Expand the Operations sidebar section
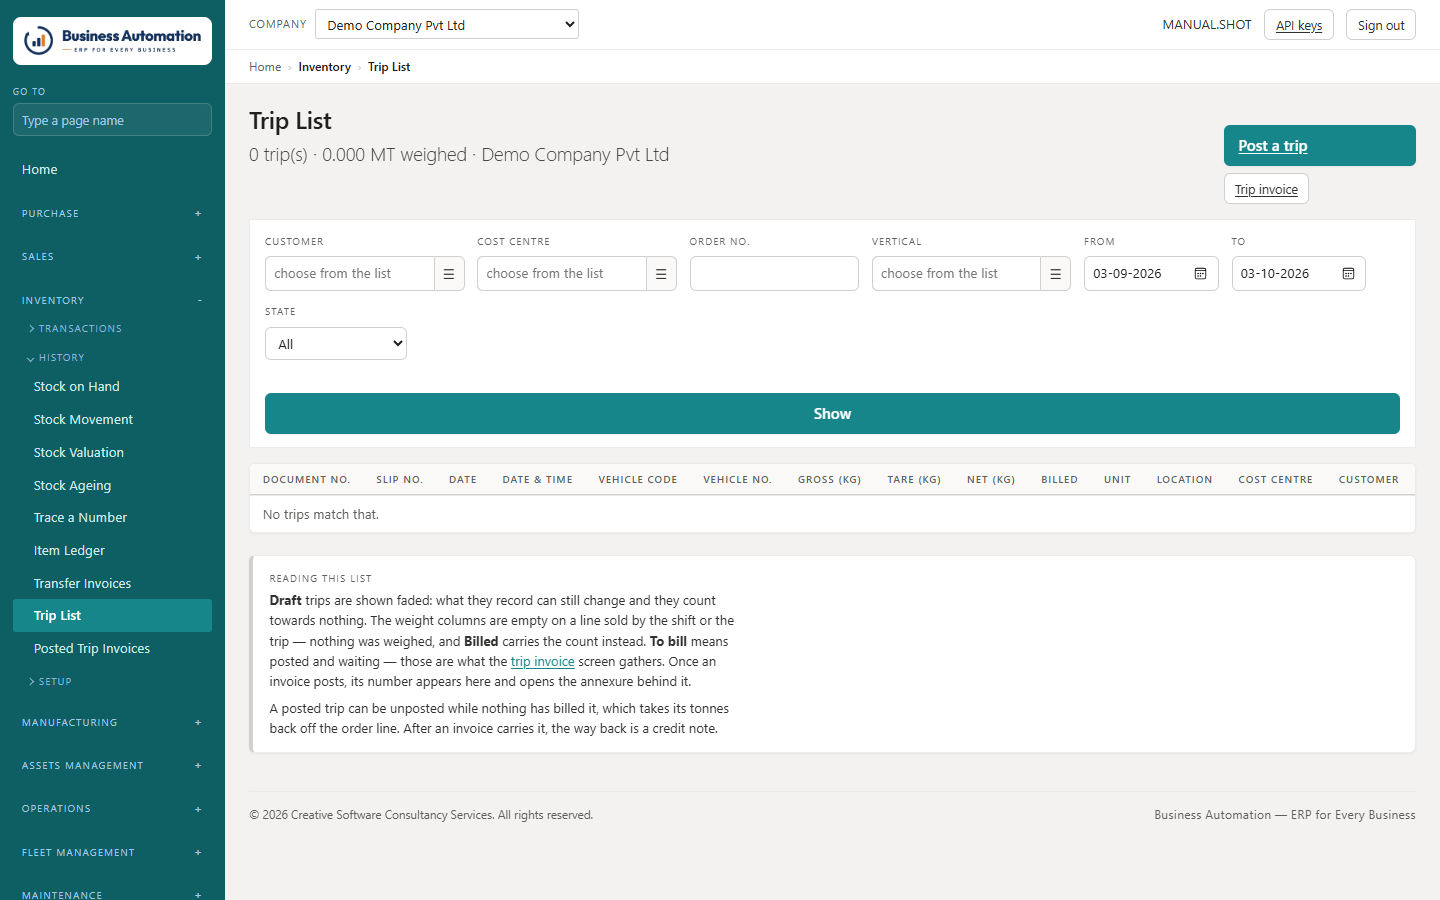The height and width of the screenshot is (900, 1440). (112, 809)
